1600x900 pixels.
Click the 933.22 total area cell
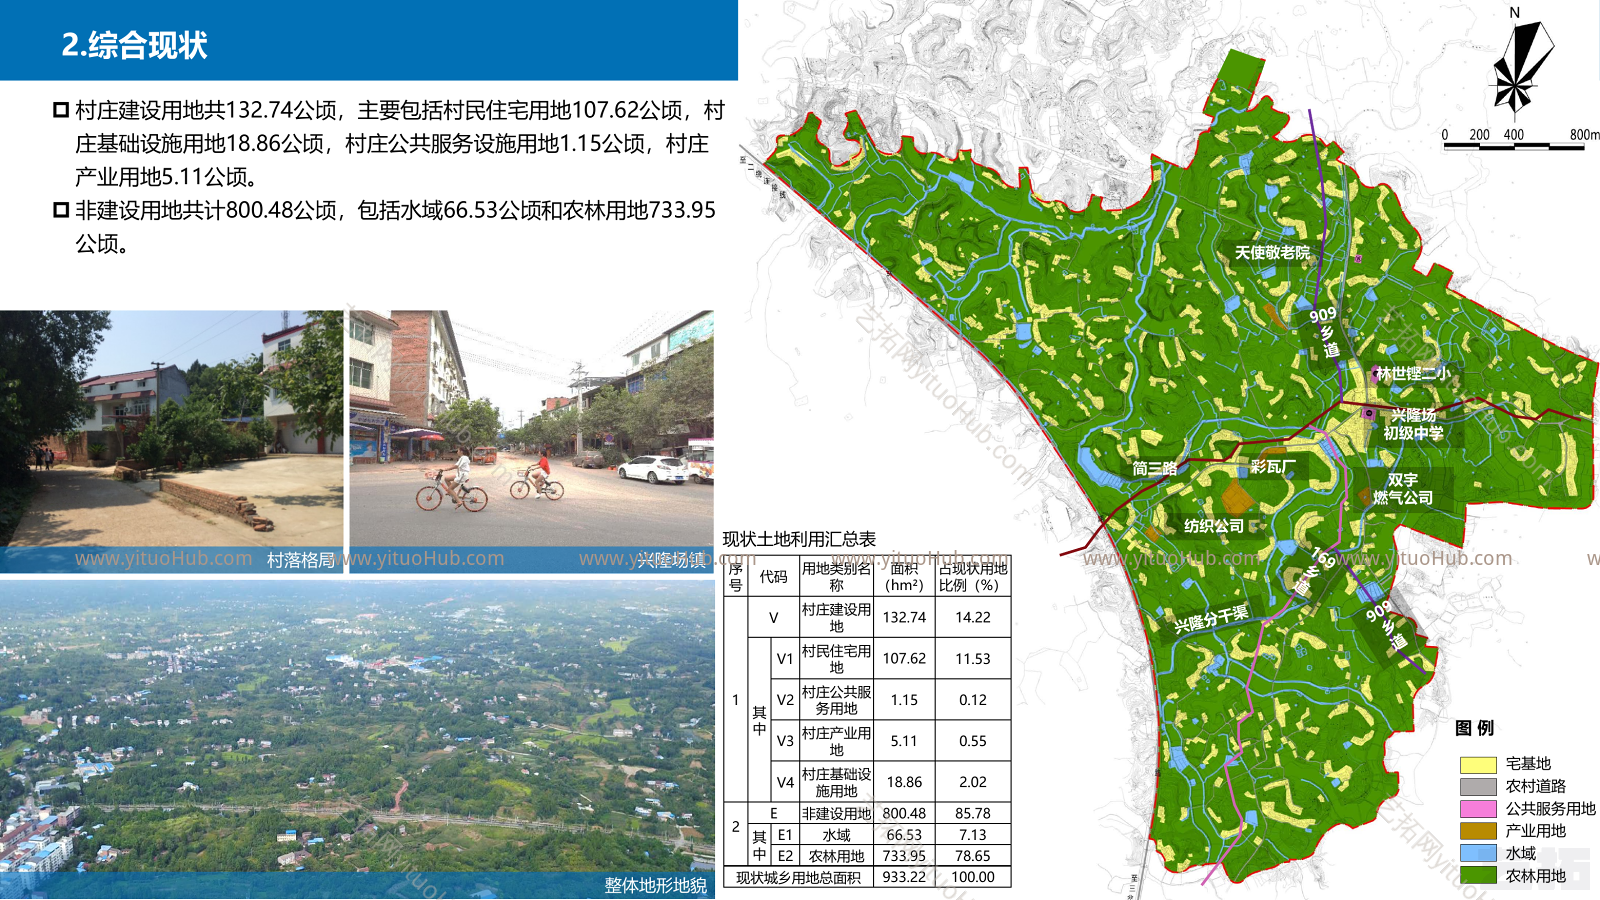[x=904, y=877]
